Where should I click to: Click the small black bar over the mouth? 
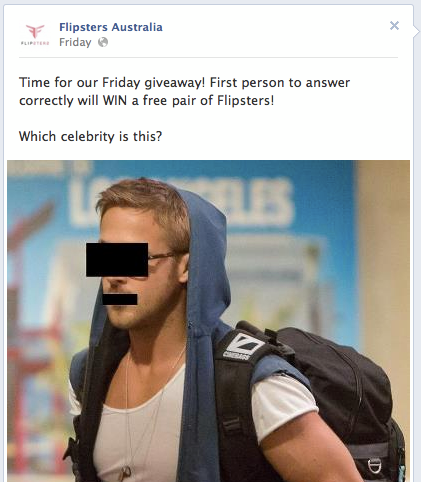[x=120, y=299]
